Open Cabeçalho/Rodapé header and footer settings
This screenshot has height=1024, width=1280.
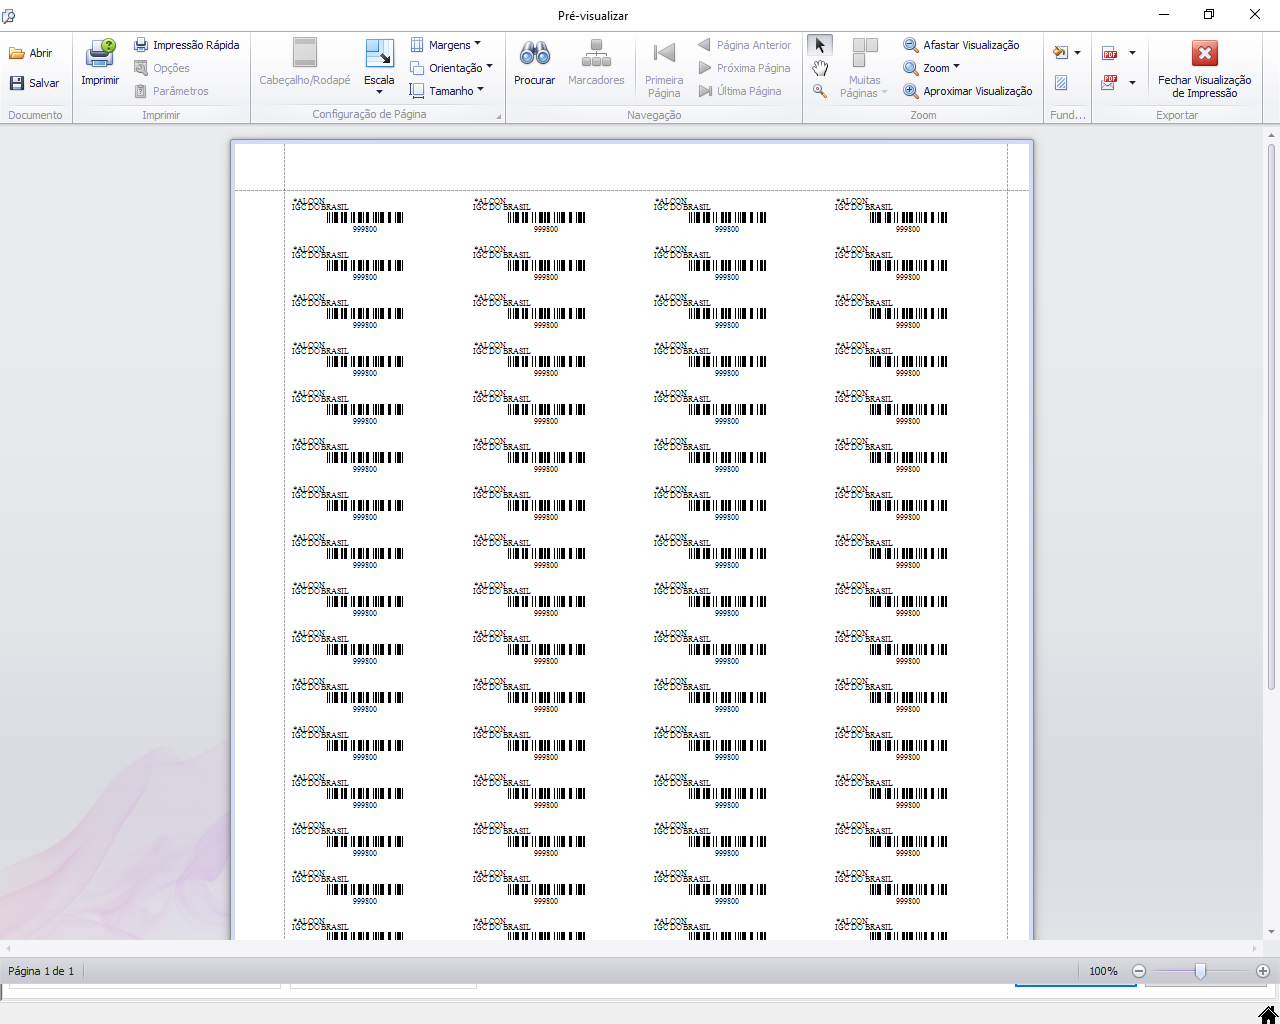click(305, 62)
